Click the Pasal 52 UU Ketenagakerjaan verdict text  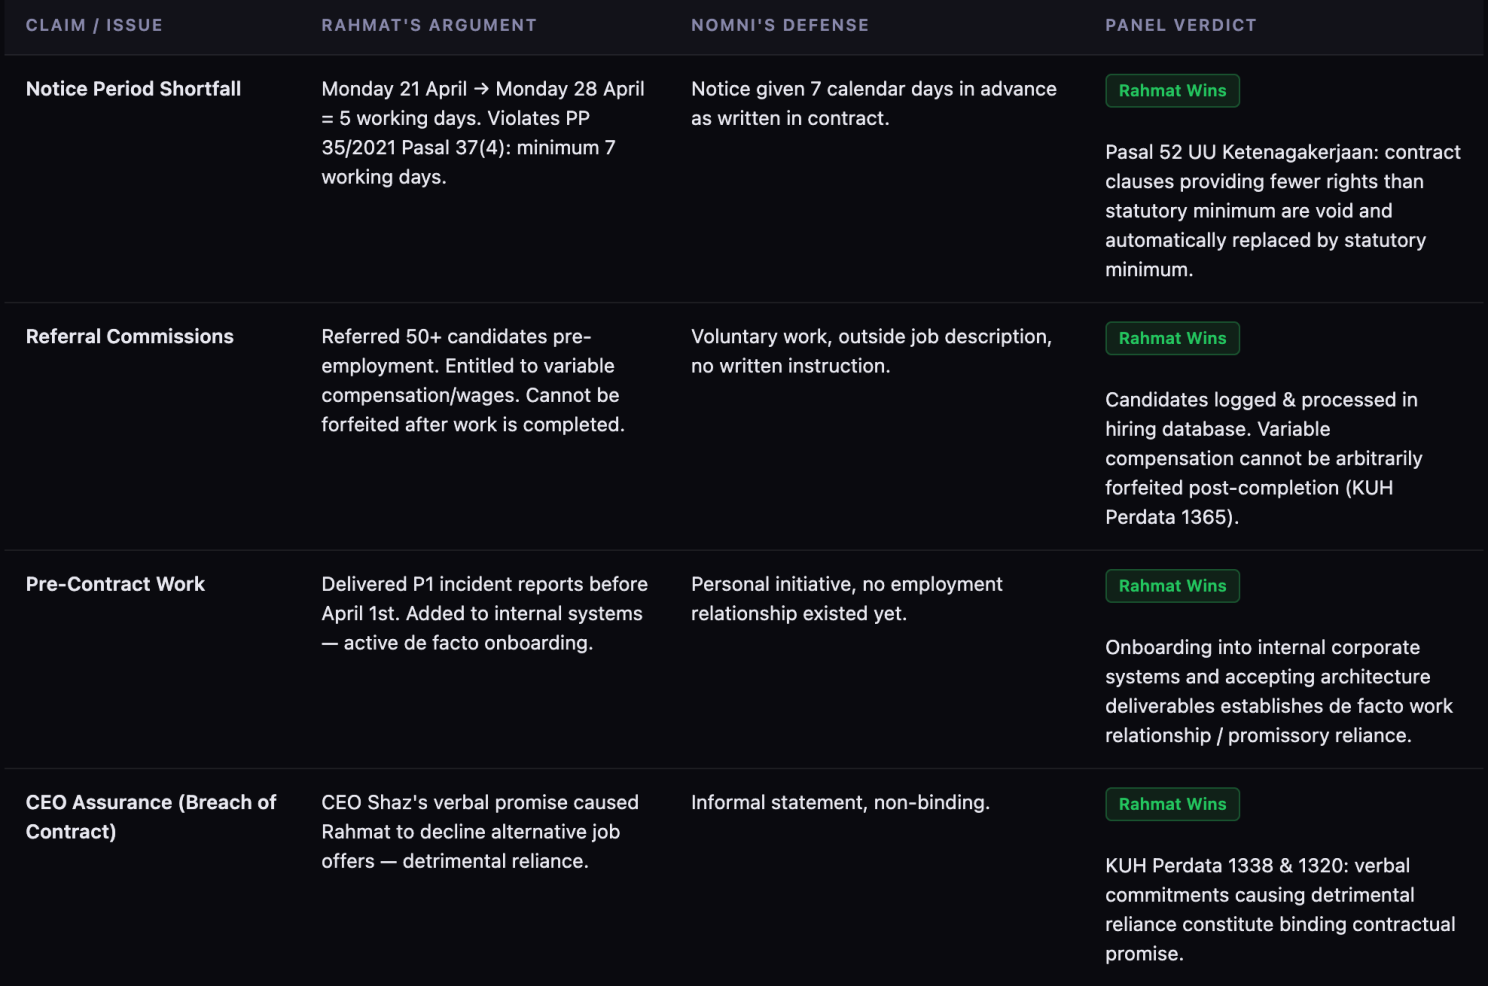1283,211
